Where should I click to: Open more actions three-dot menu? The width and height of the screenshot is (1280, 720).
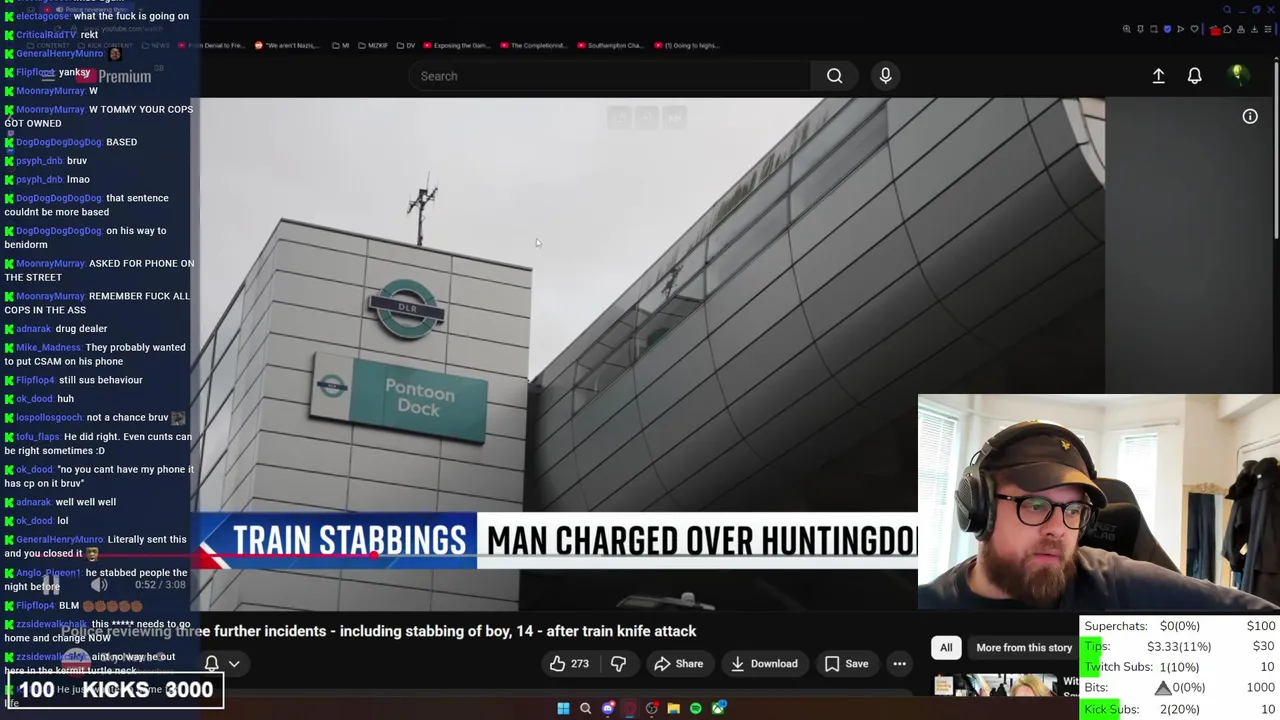pyautogui.click(x=899, y=663)
